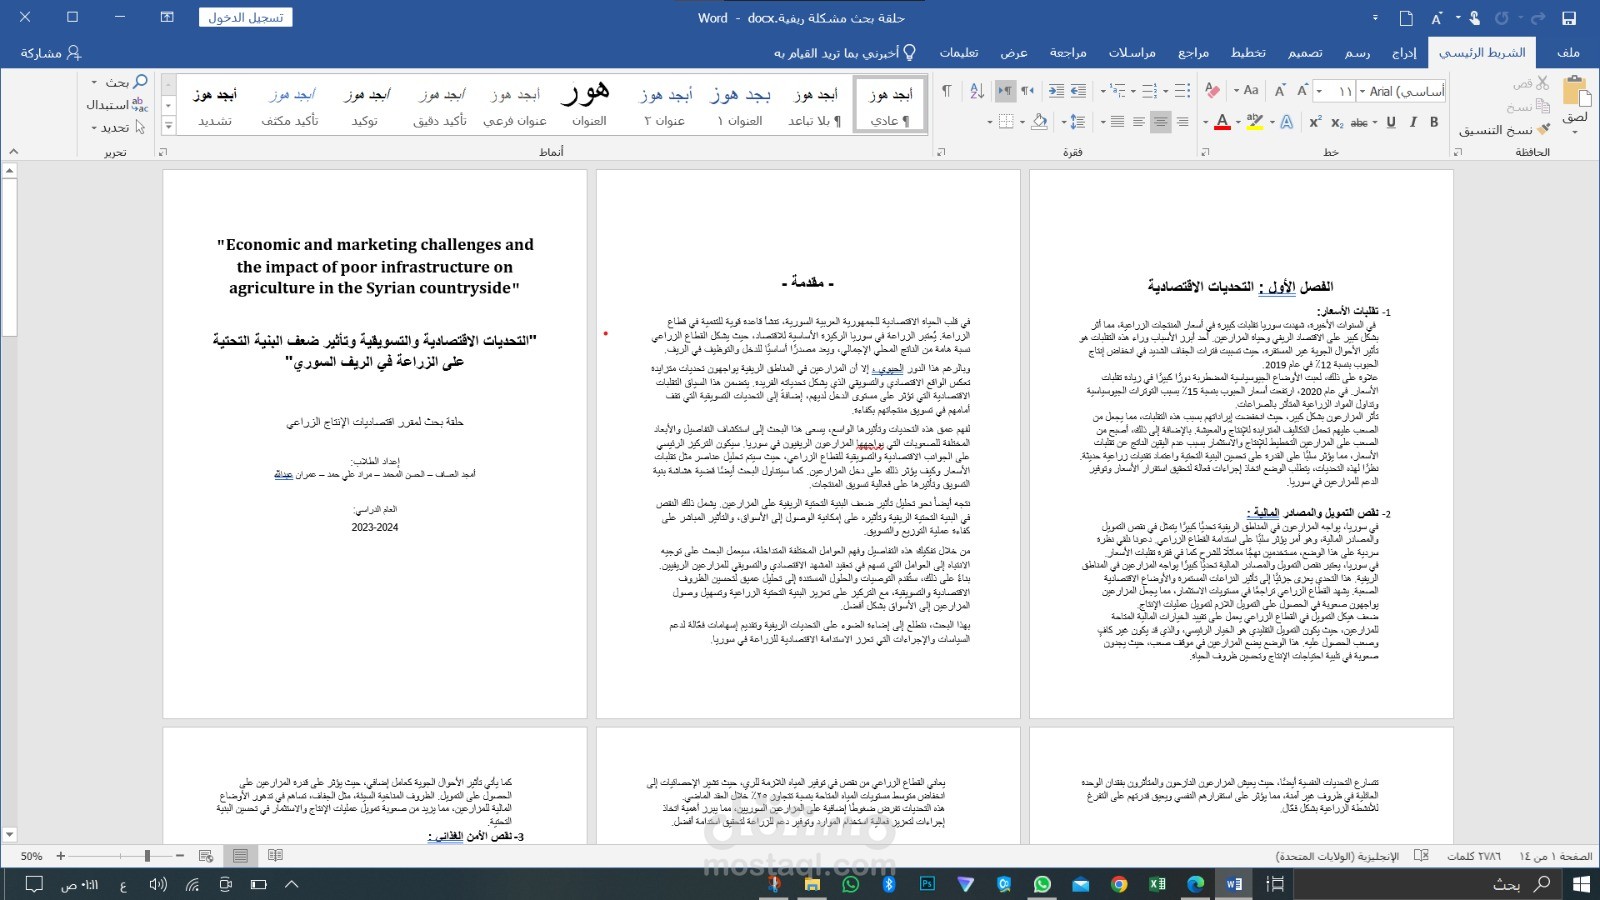Switch to the تصميم Design tab
The image size is (1600, 900).
1305,52
